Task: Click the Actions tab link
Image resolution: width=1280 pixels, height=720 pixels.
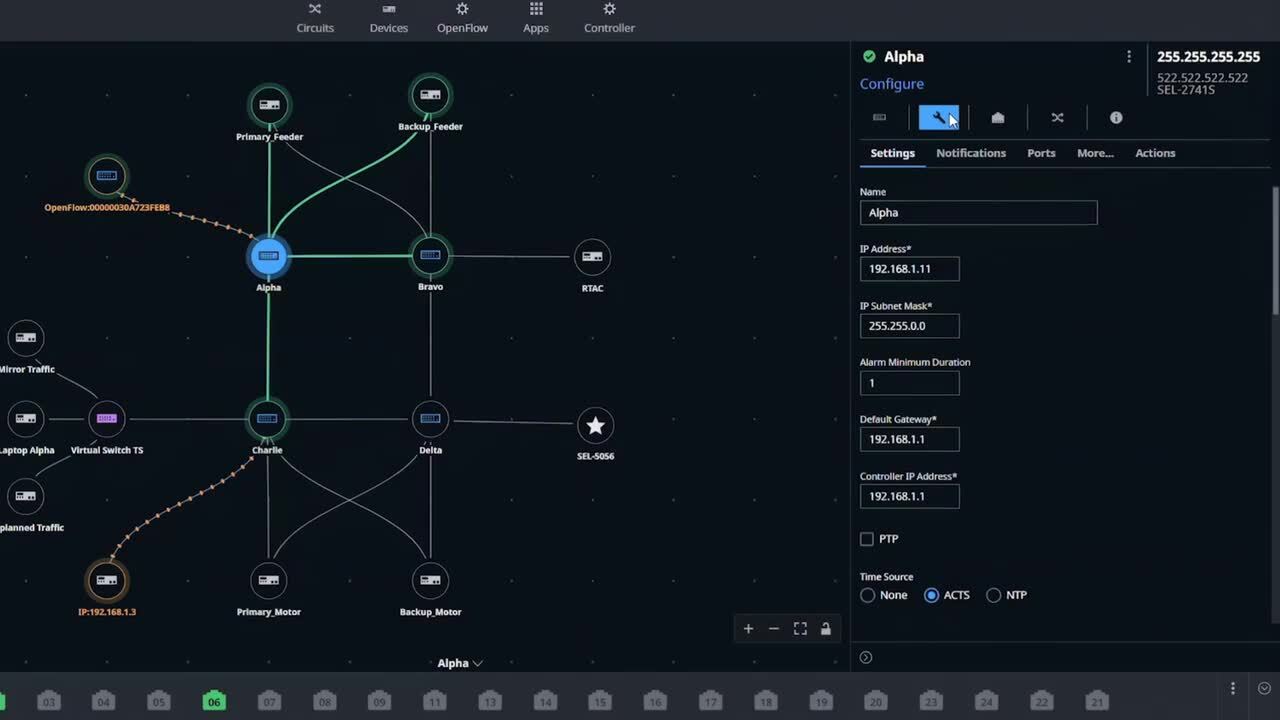Action: click(x=1155, y=153)
